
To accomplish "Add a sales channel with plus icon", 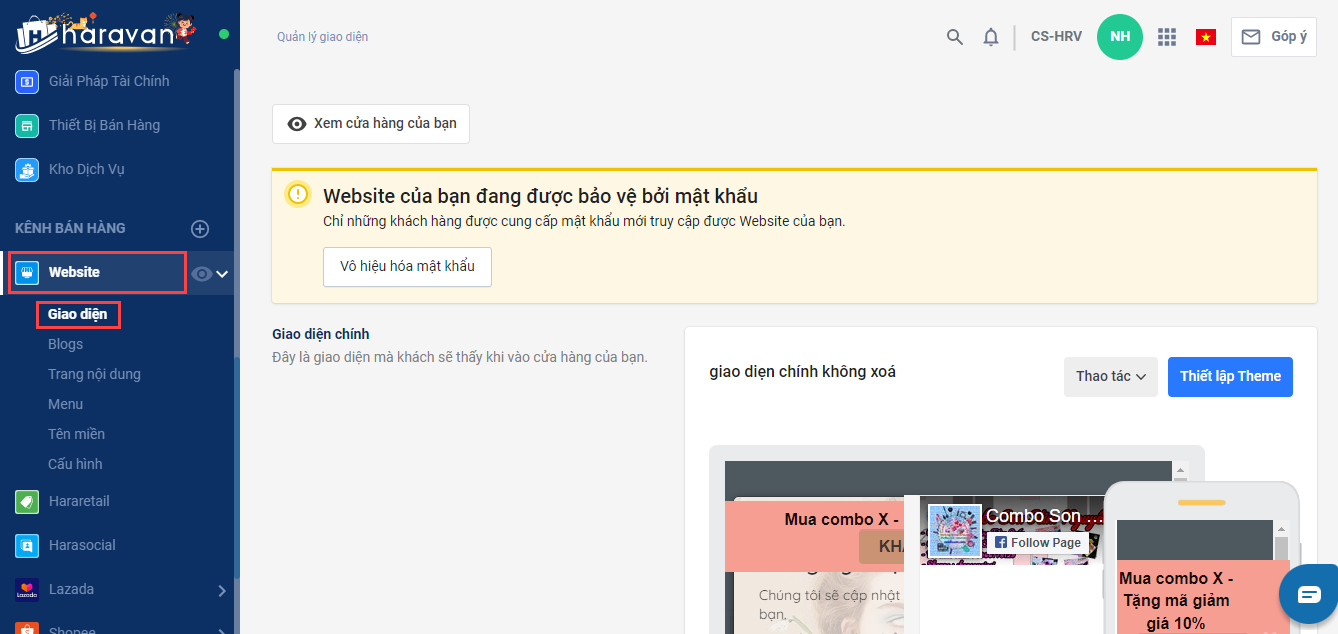I will (x=200, y=229).
